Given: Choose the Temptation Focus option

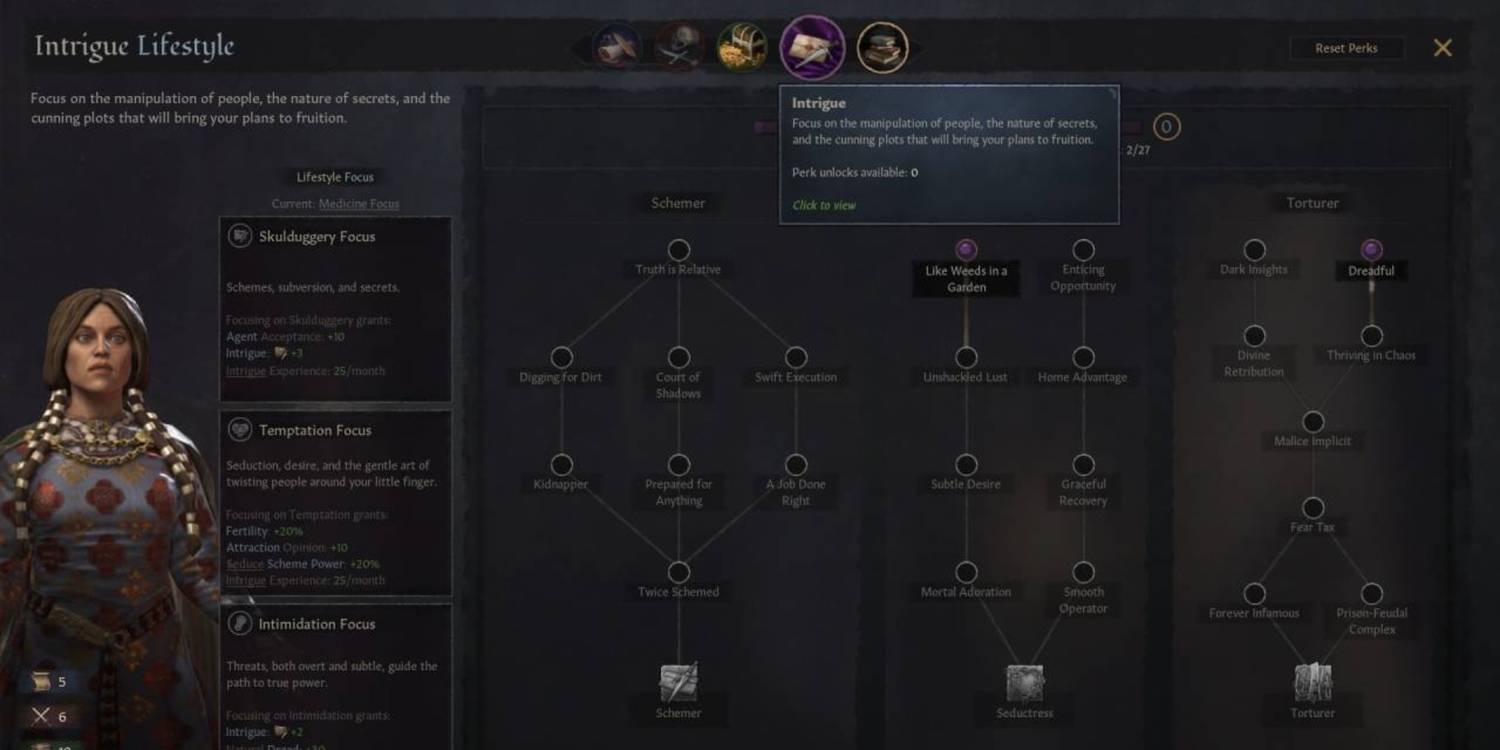Looking at the screenshot, I should pos(336,503).
